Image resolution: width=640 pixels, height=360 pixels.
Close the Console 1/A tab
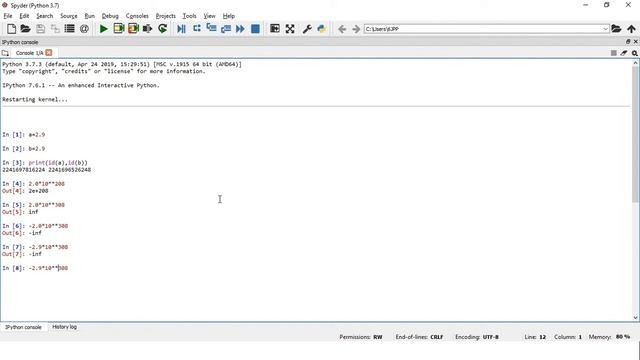coord(49,53)
